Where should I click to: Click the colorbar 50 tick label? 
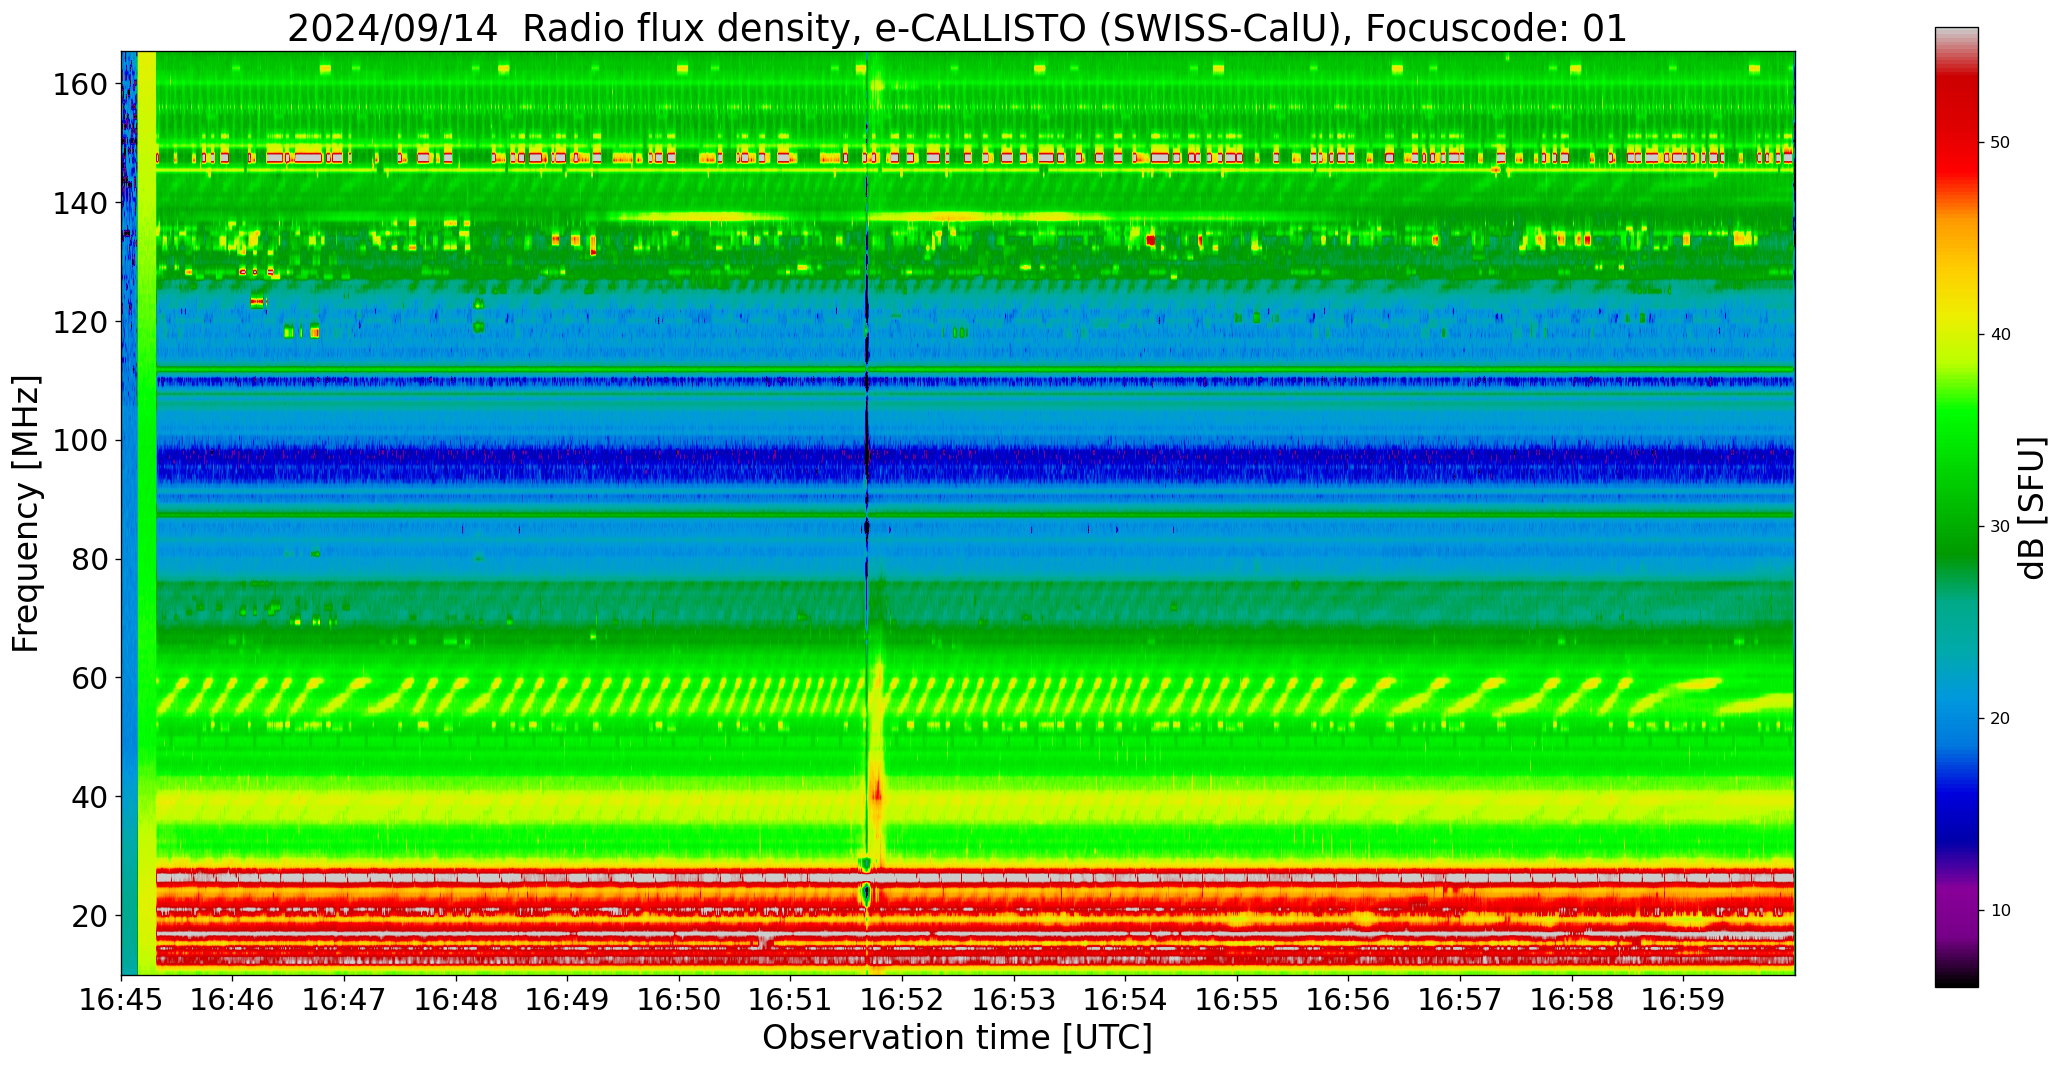pos(2000,143)
